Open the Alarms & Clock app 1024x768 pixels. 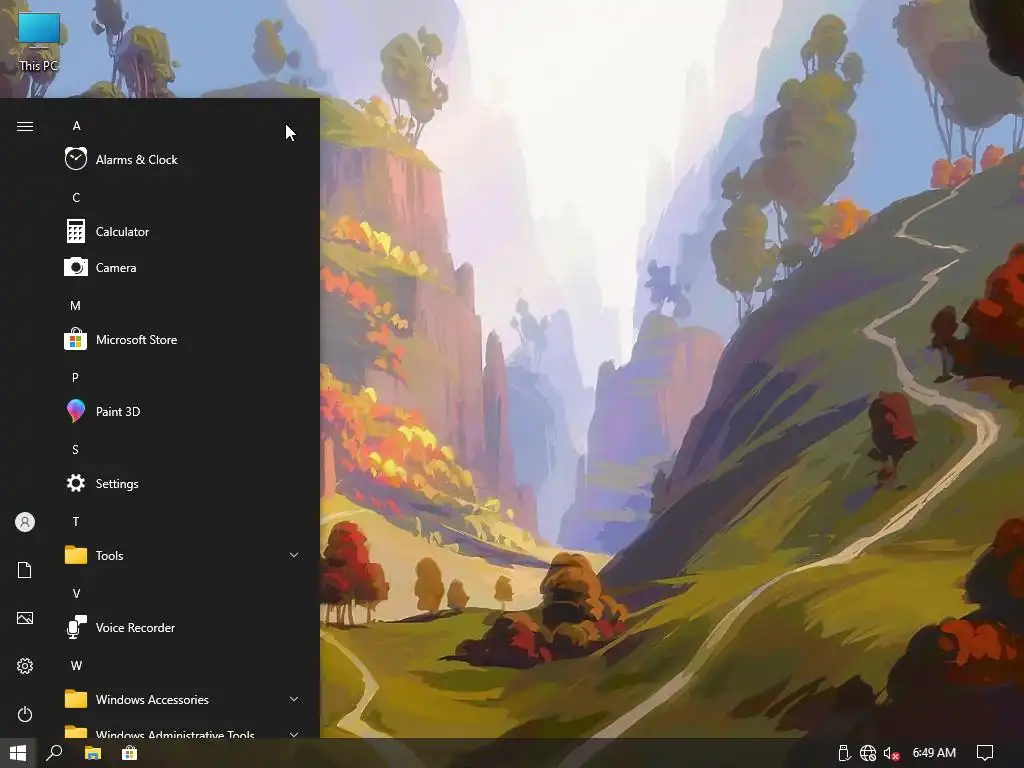pos(182,159)
